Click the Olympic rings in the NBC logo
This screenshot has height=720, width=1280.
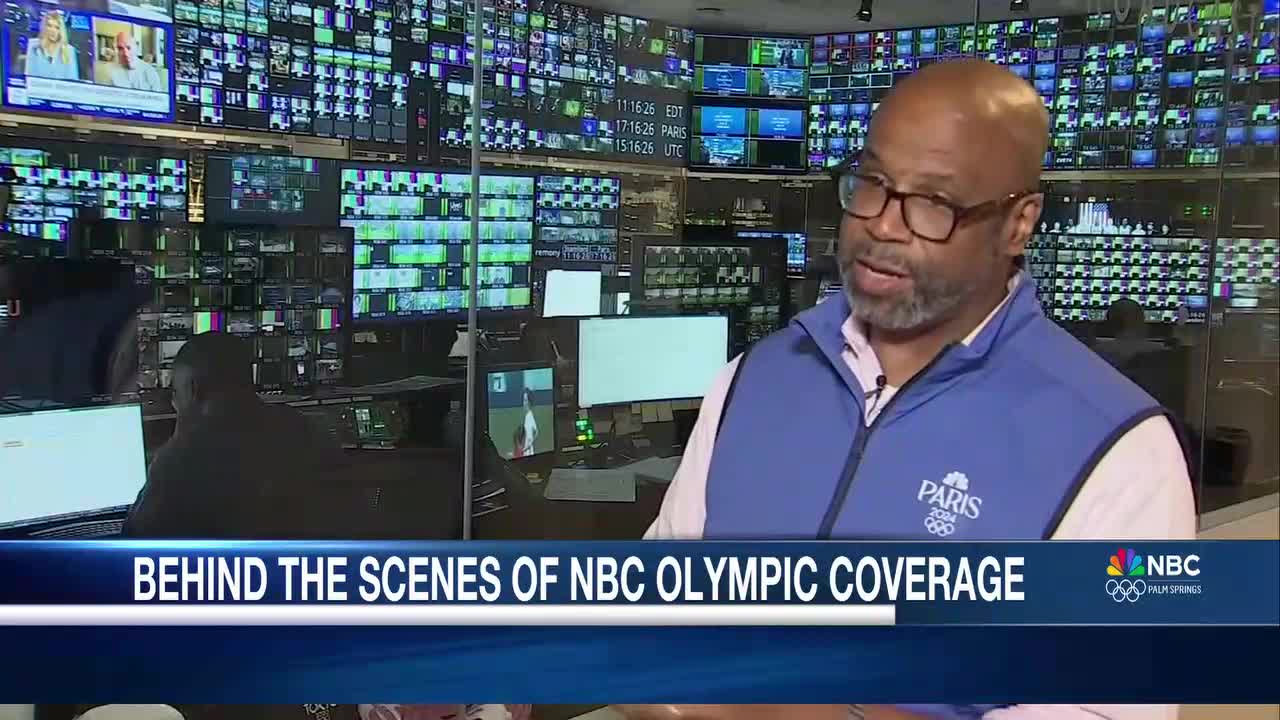1125,590
